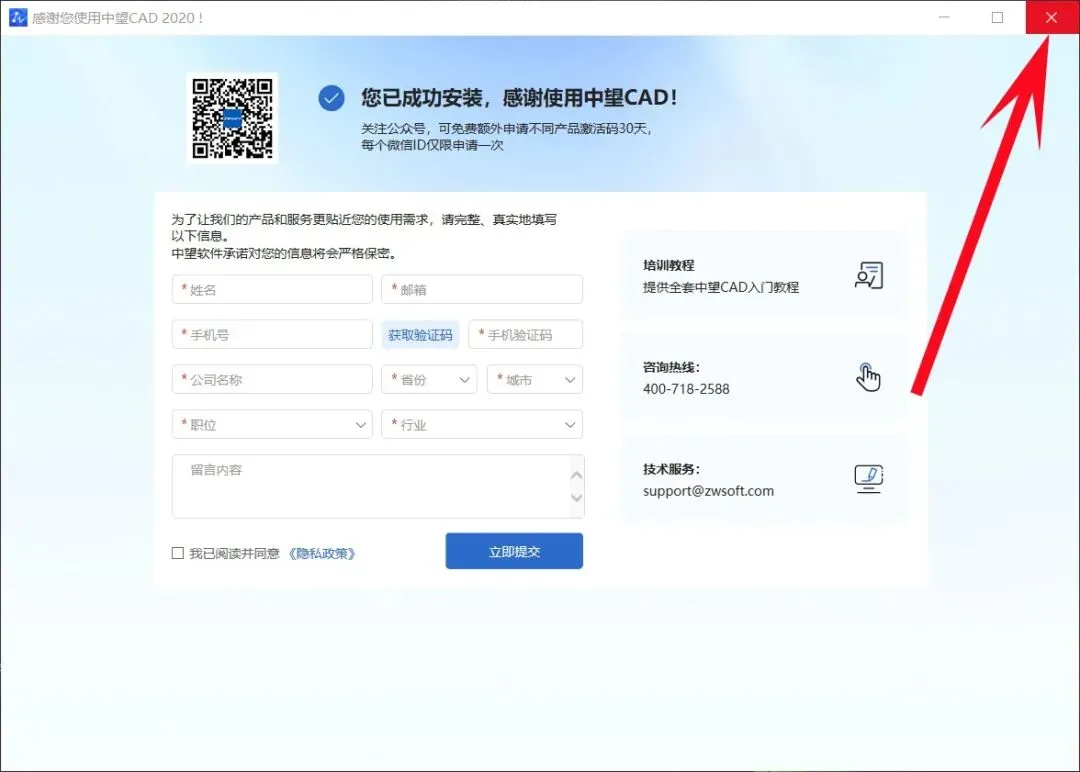
Task: Click the technical service monitor icon
Action: pyautogui.click(x=869, y=479)
